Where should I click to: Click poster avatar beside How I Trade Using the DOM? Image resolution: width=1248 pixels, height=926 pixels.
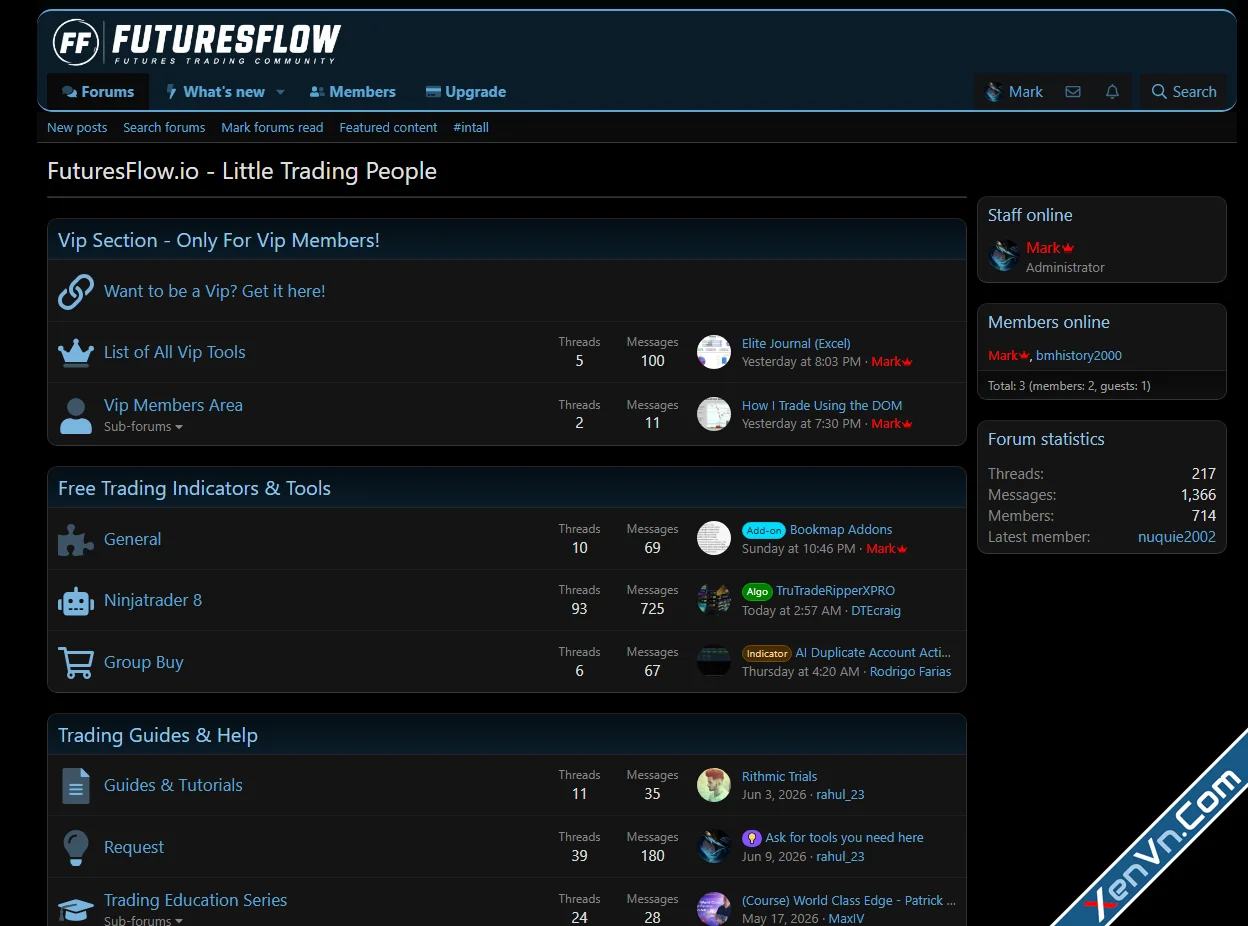(x=714, y=414)
